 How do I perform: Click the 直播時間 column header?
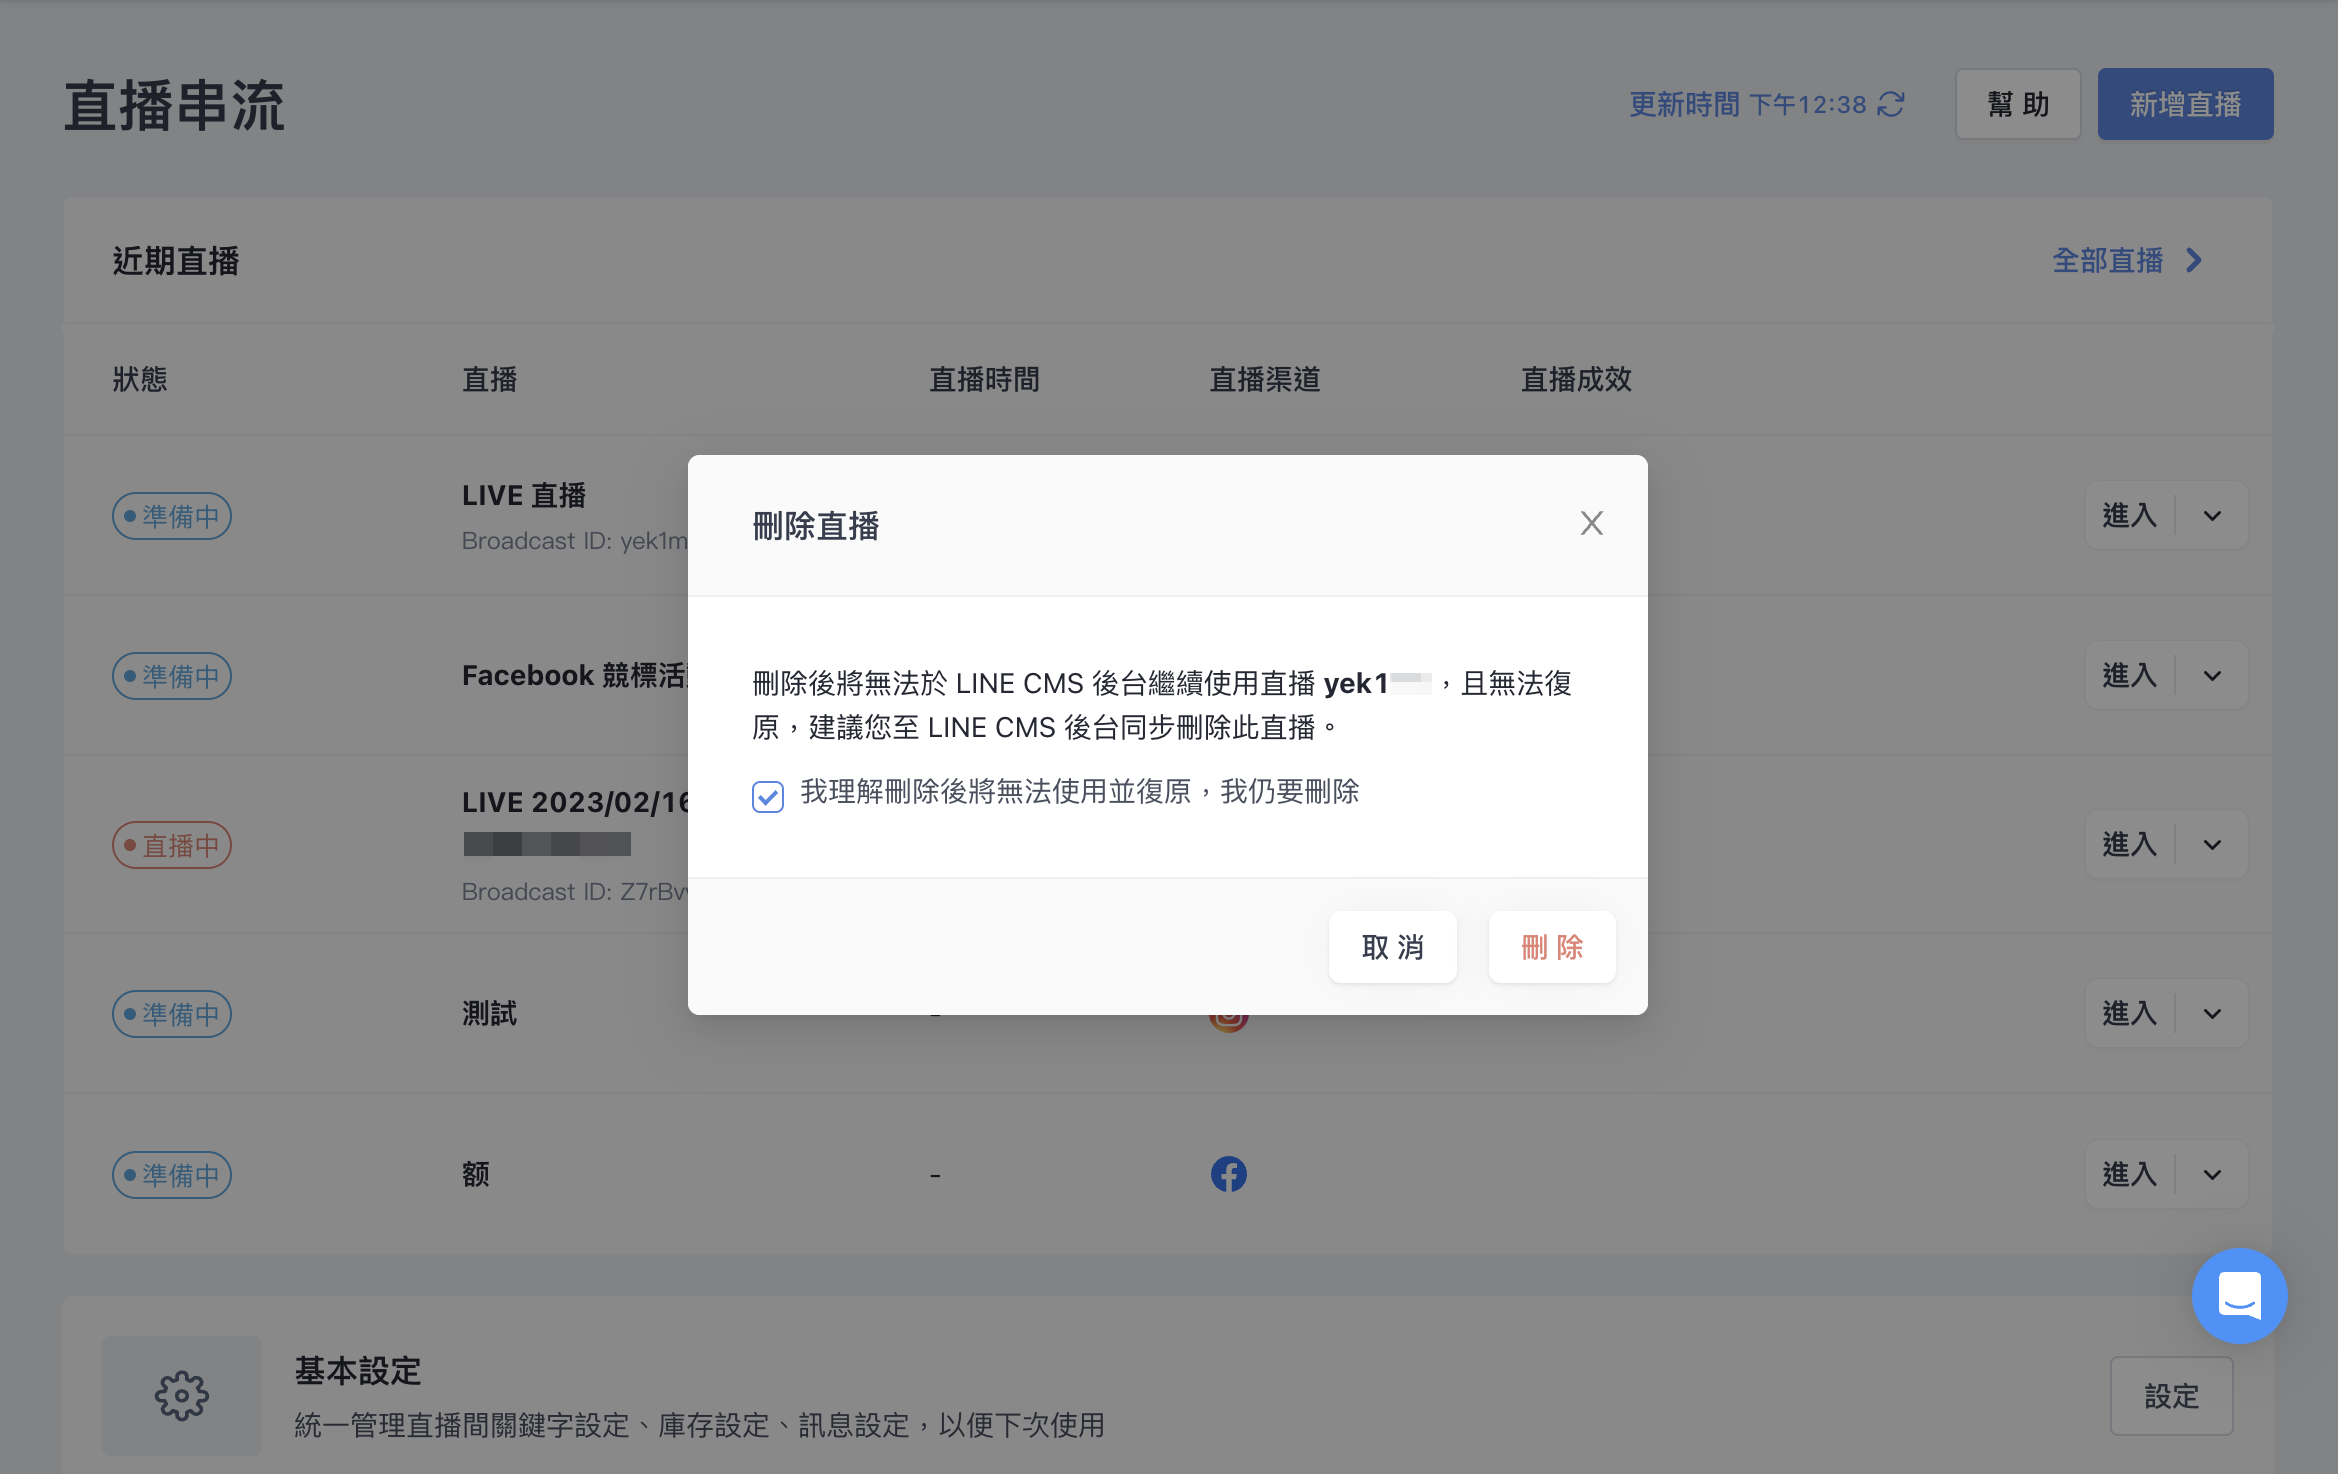(x=985, y=380)
